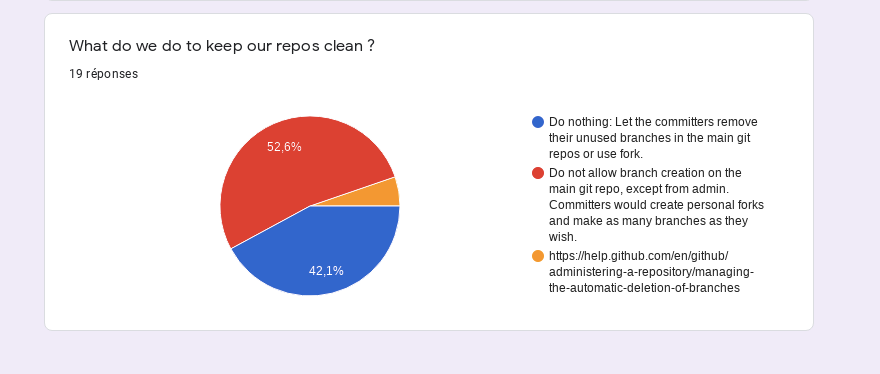Click 'Committers would create personal forks' line
The height and width of the screenshot is (374, 880).
pos(657,204)
